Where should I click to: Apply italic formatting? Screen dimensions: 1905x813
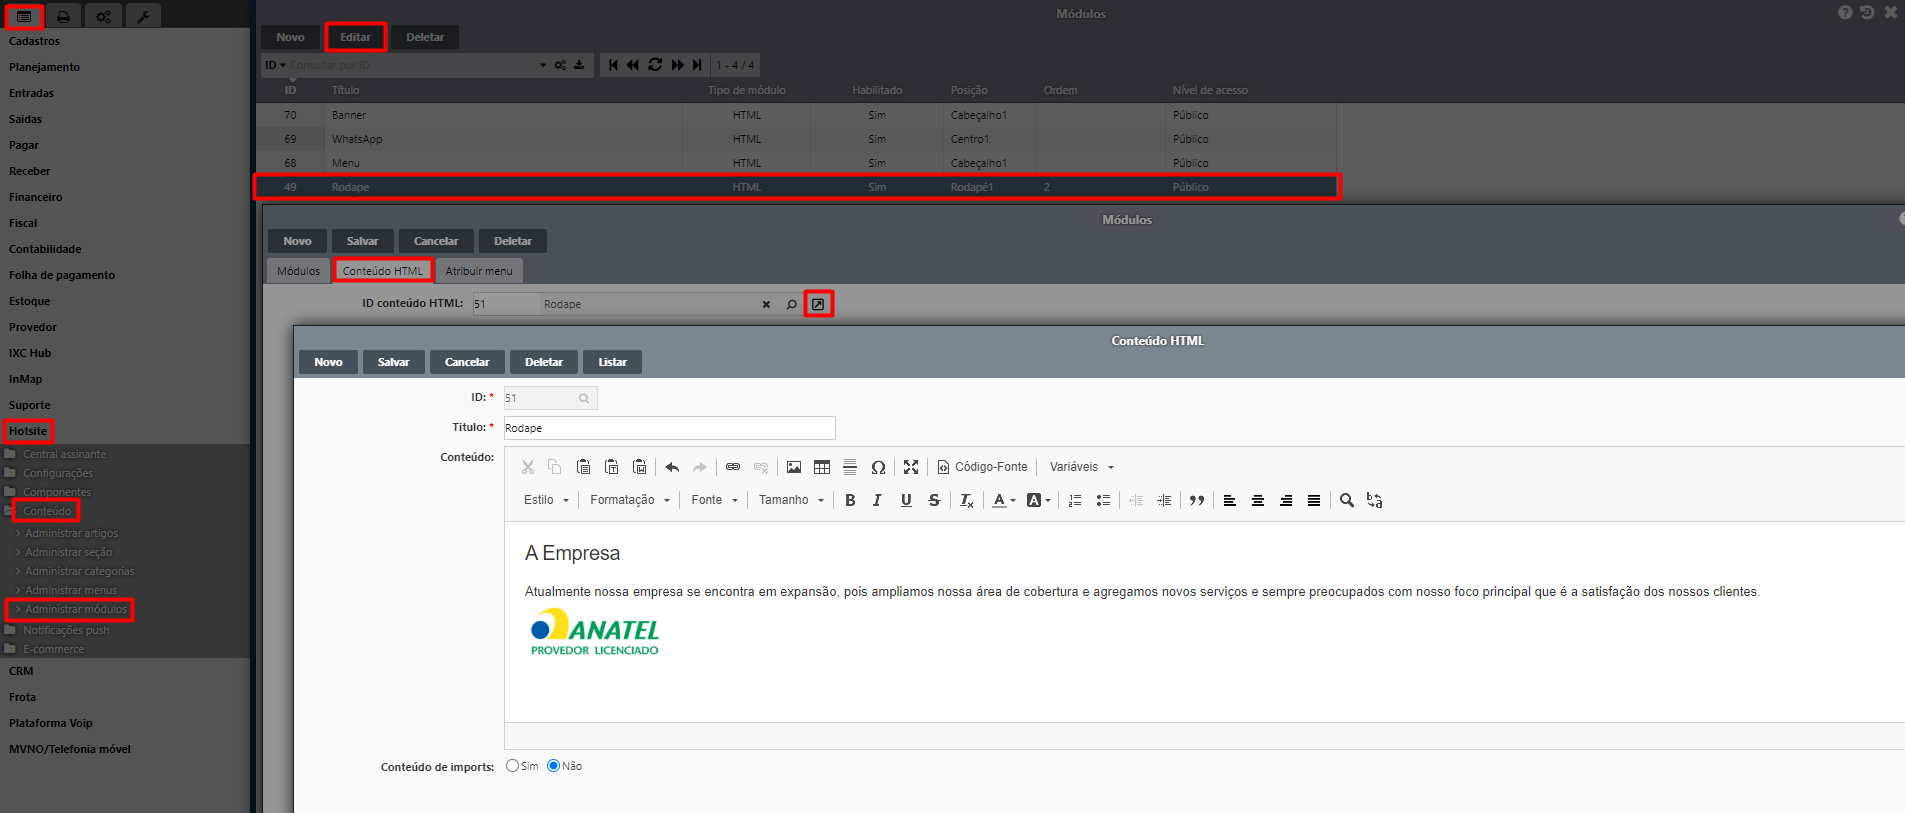tap(877, 500)
